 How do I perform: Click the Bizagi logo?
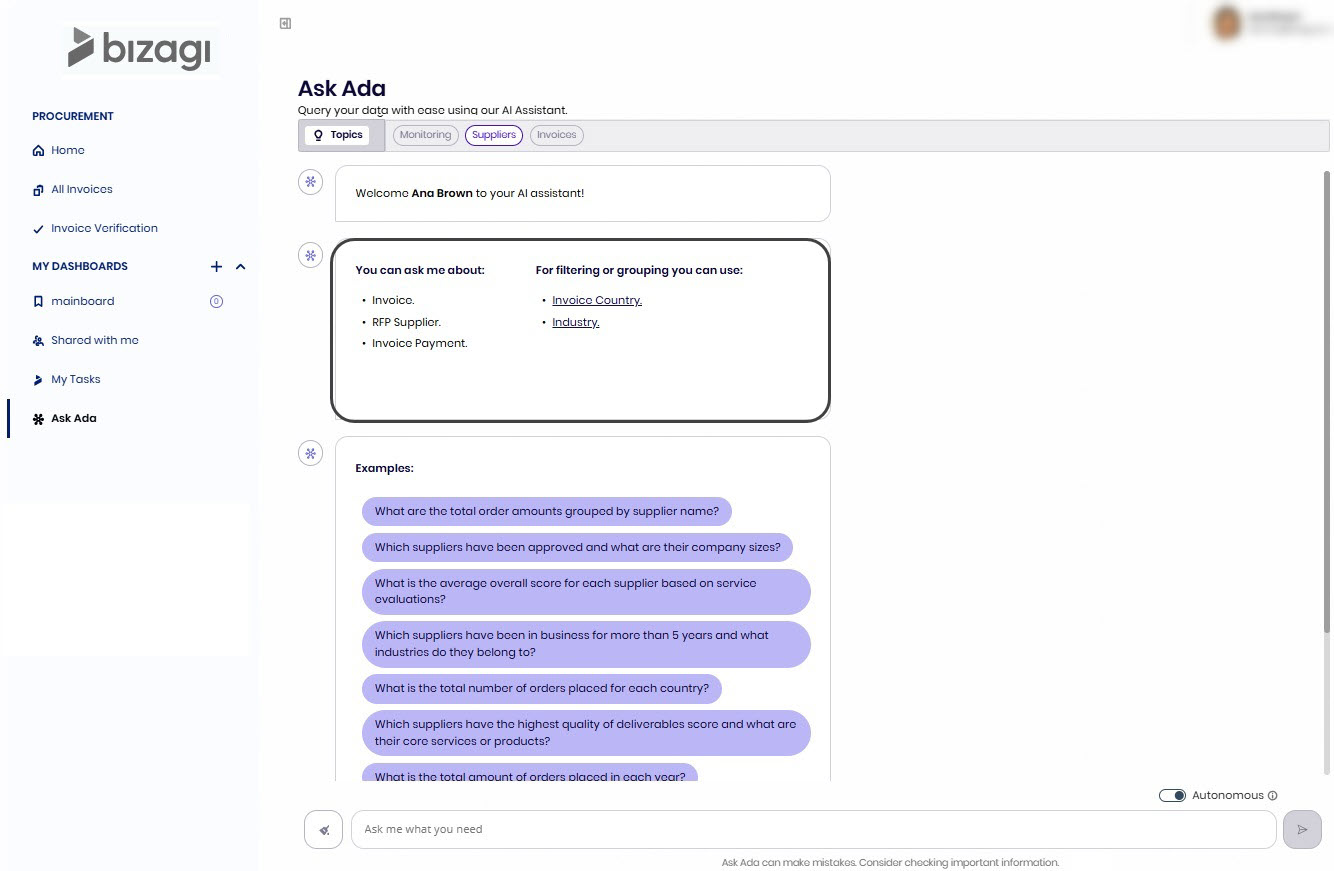(139, 50)
